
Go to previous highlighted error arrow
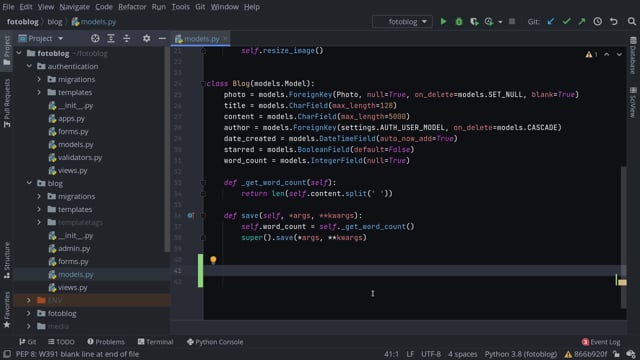pos(607,54)
